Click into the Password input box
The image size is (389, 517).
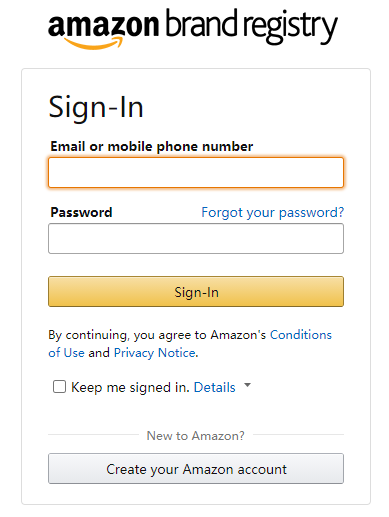[x=196, y=239]
